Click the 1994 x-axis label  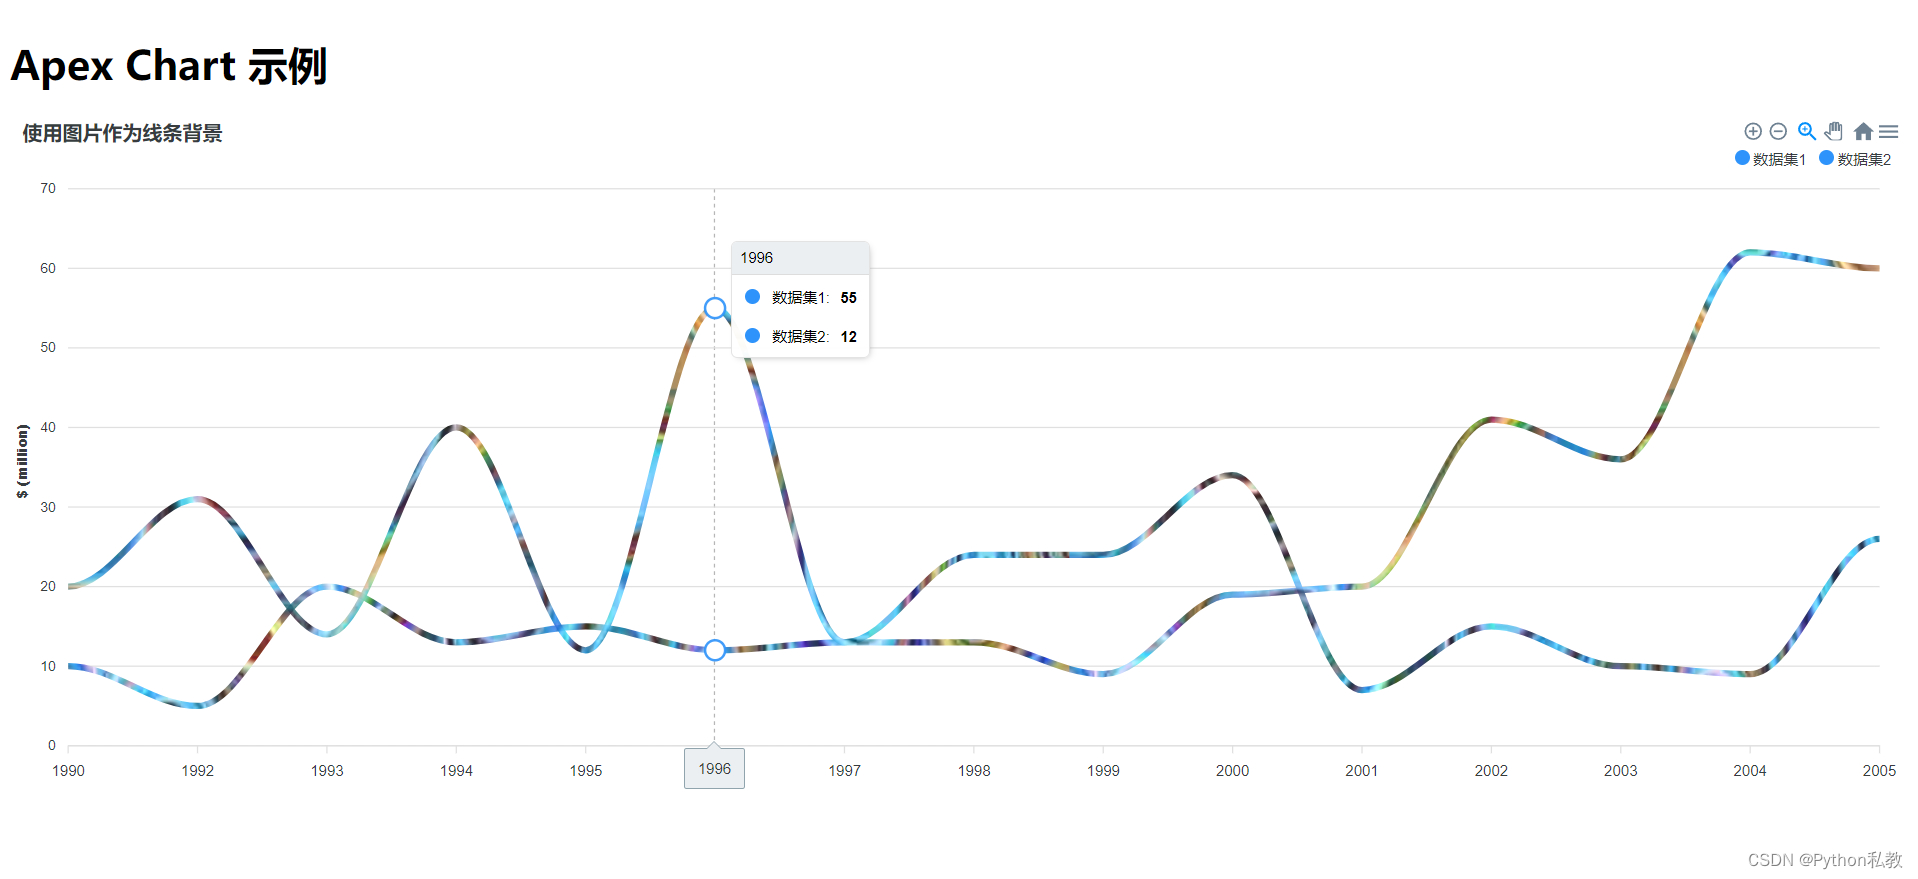[x=456, y=770]
